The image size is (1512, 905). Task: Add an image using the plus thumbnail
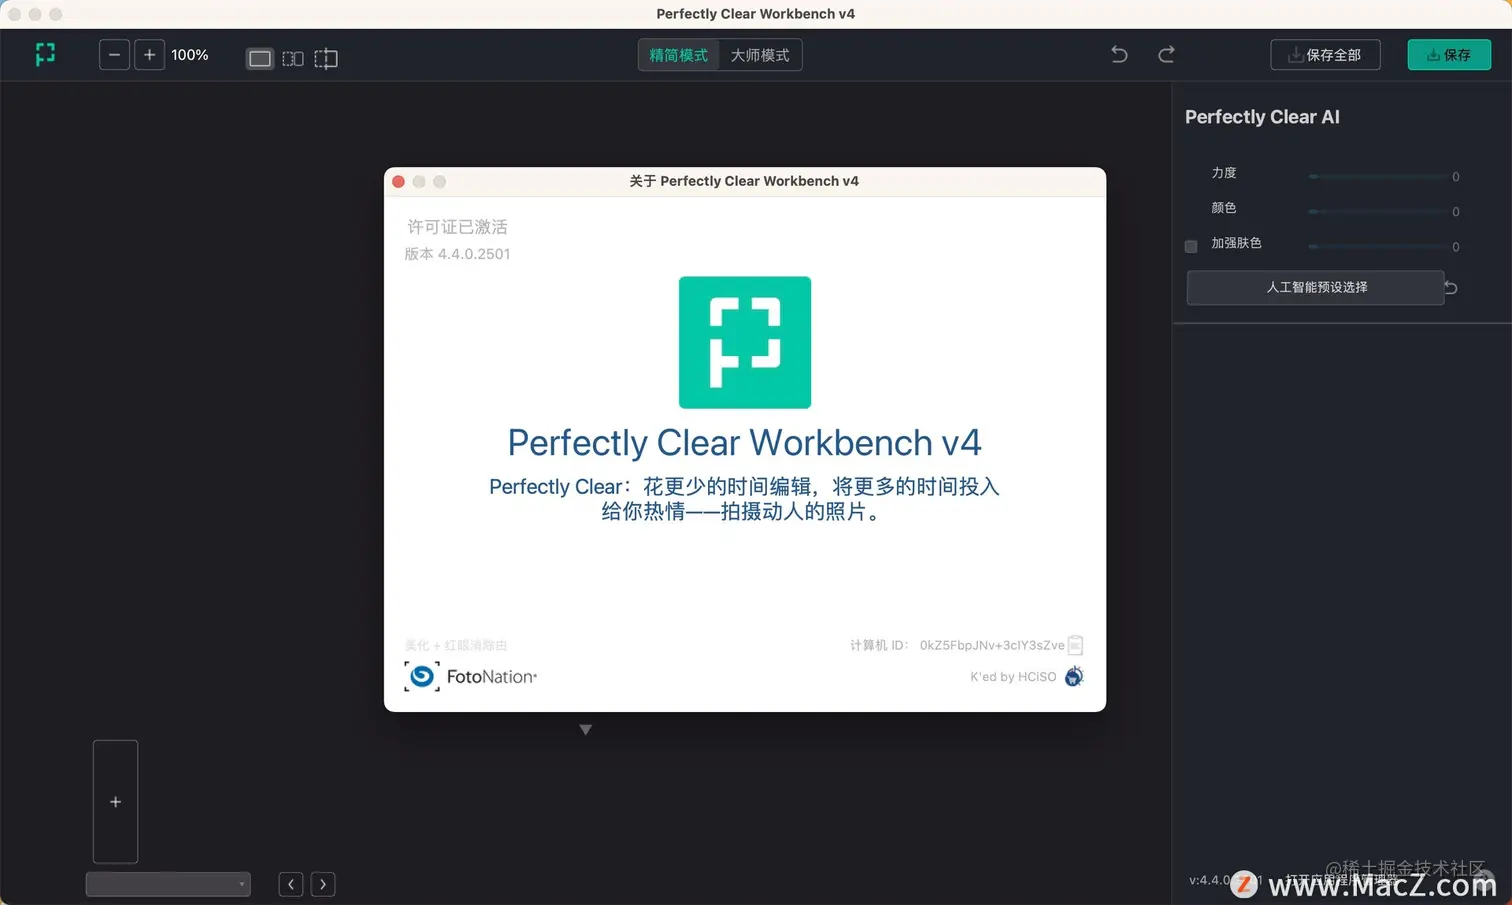click(115, 802)
